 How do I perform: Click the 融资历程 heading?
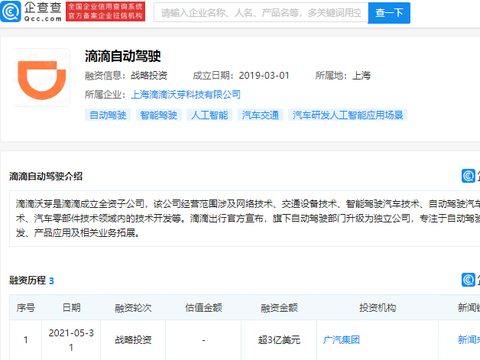tap(27, 280)
